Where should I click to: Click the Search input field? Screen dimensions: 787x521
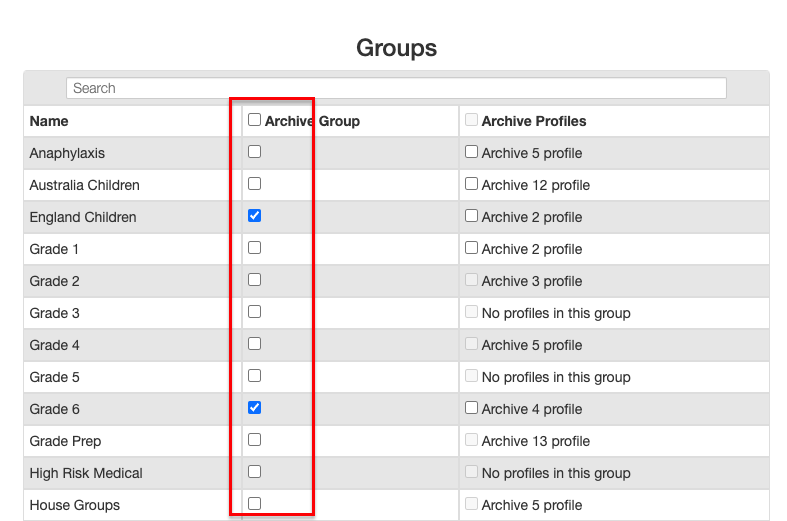coord(396,88)
